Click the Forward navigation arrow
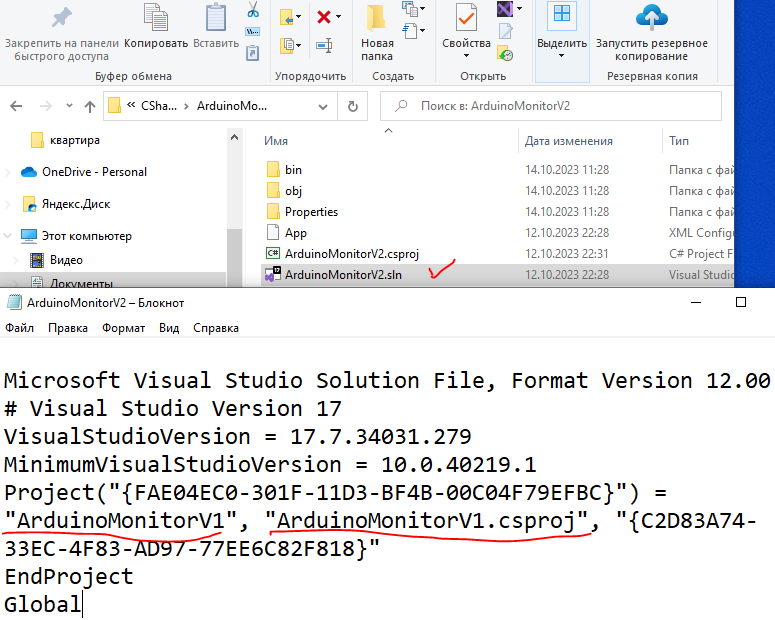The width and height of the screenshot is (775, 620). click(45, 106)
